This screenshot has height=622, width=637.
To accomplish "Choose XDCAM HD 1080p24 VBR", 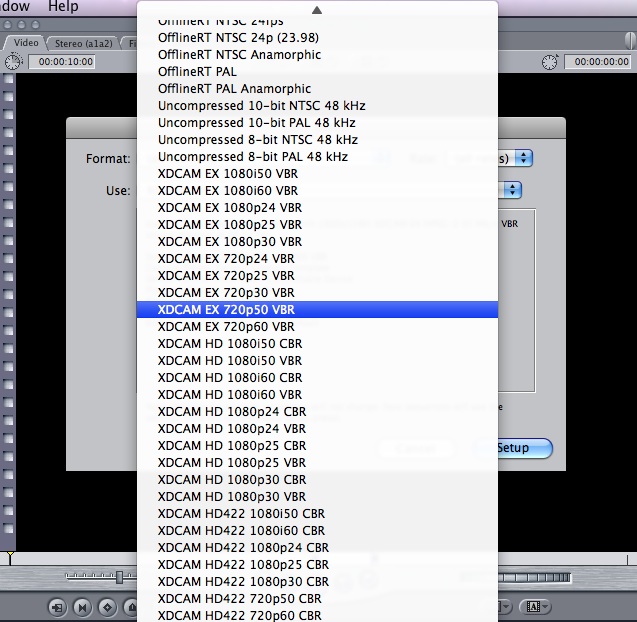I will coord(317,429).
